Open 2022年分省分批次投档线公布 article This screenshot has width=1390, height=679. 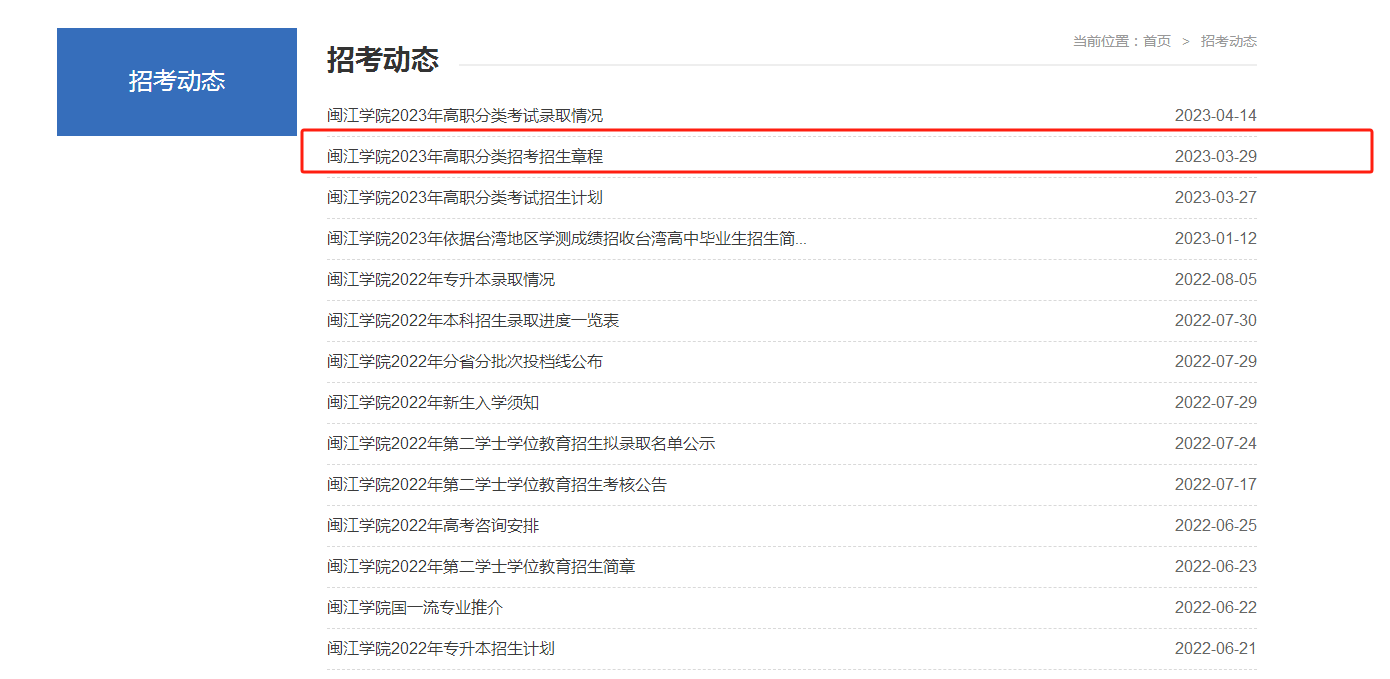pyautogui.click(x=465, y=362)
